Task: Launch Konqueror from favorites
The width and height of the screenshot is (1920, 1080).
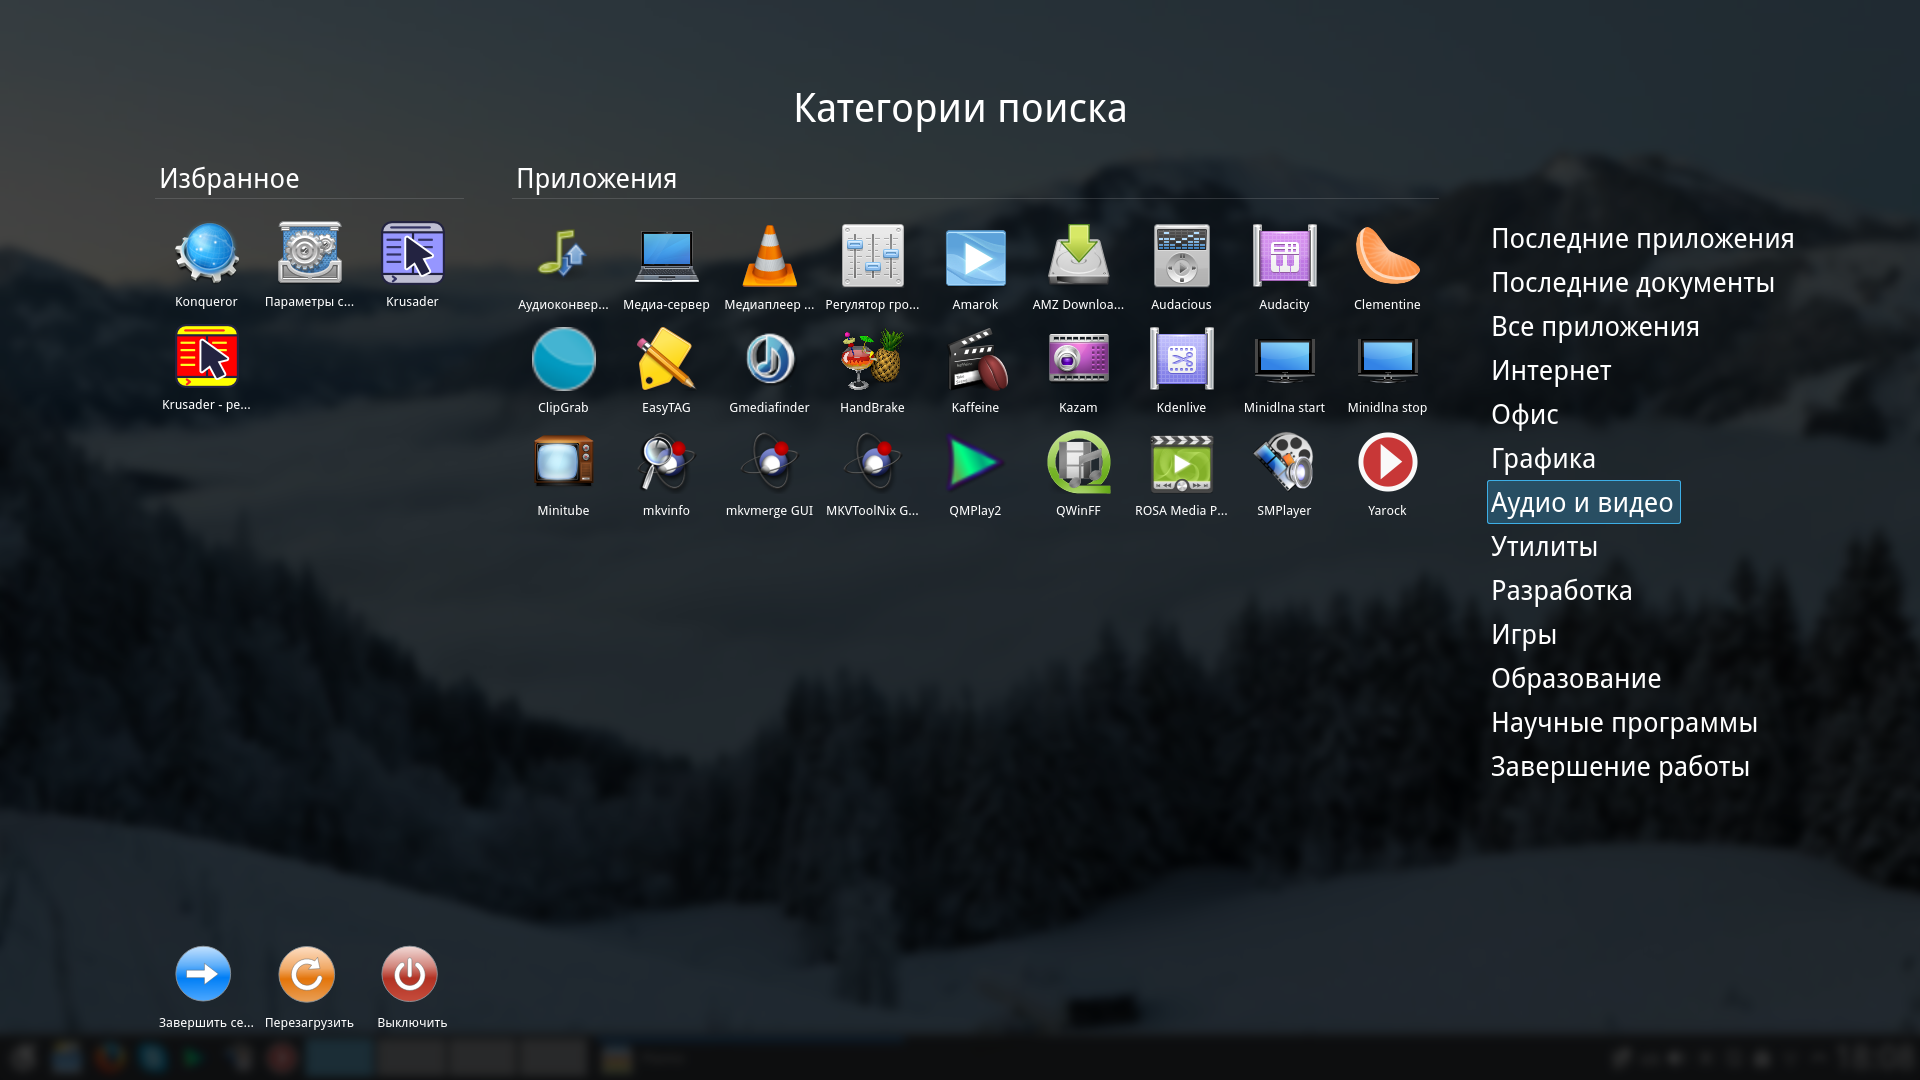Action: coord(206,254)
